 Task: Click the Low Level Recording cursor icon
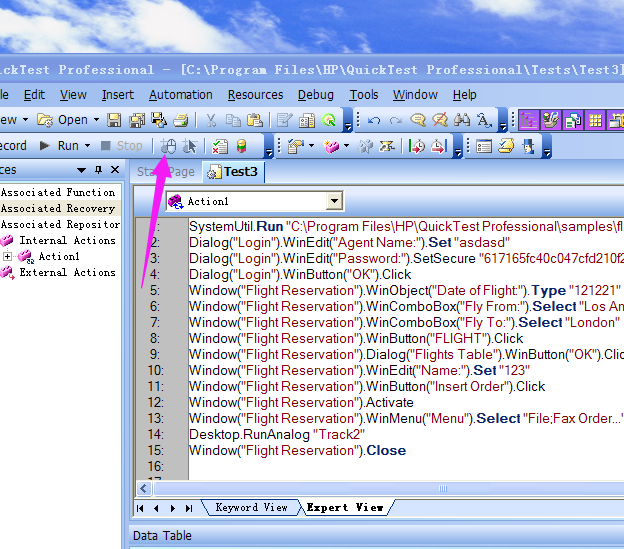click(x=189, y=146)
